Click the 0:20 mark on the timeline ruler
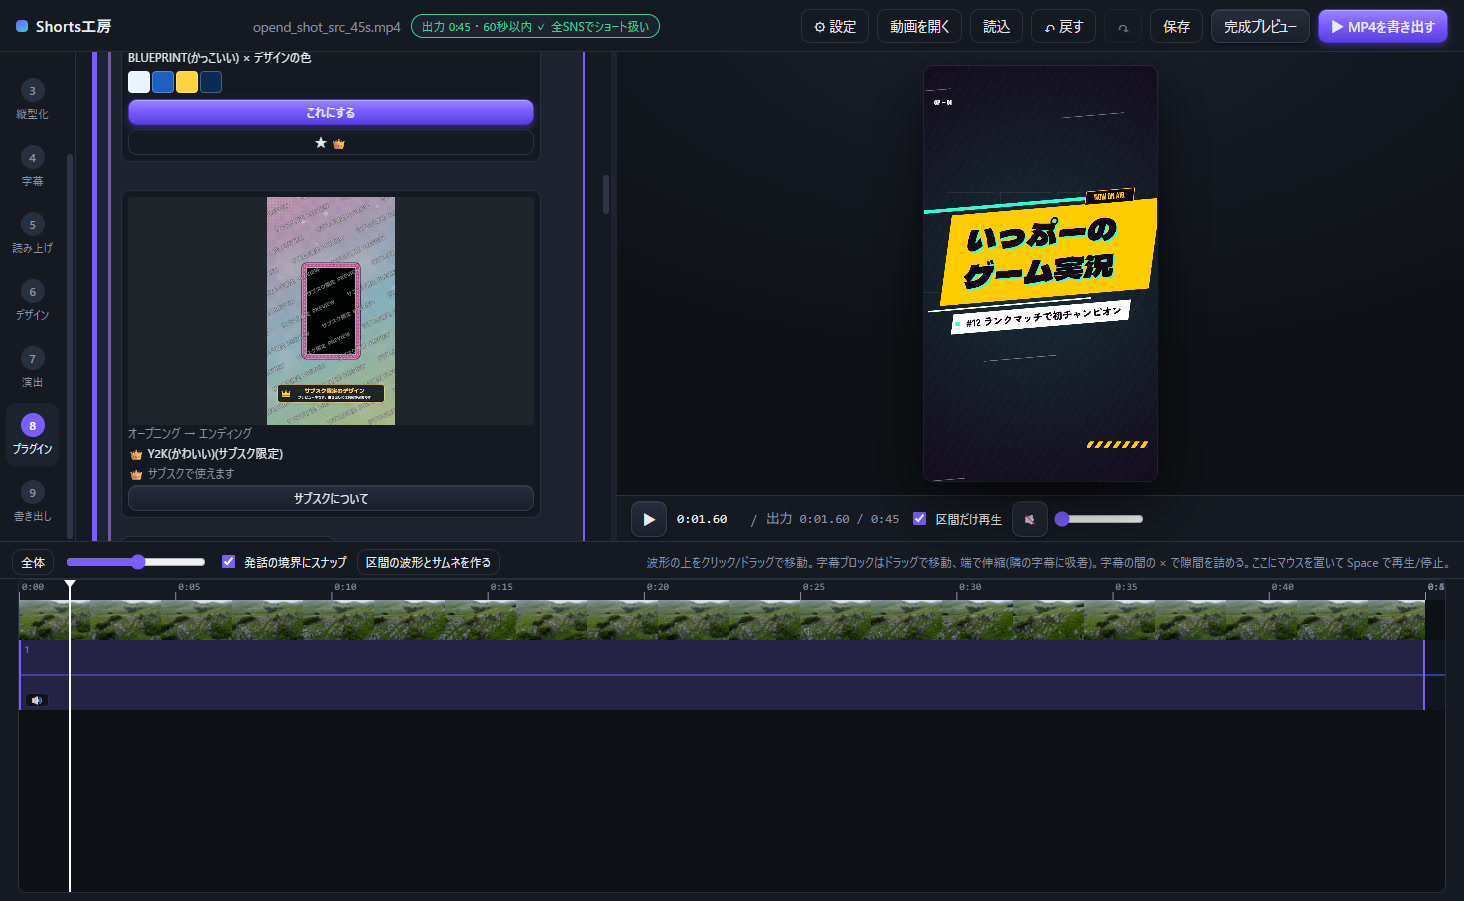The height and width of the screenshot is (901, 1464). pyautogui.click(x=657, y=588)
